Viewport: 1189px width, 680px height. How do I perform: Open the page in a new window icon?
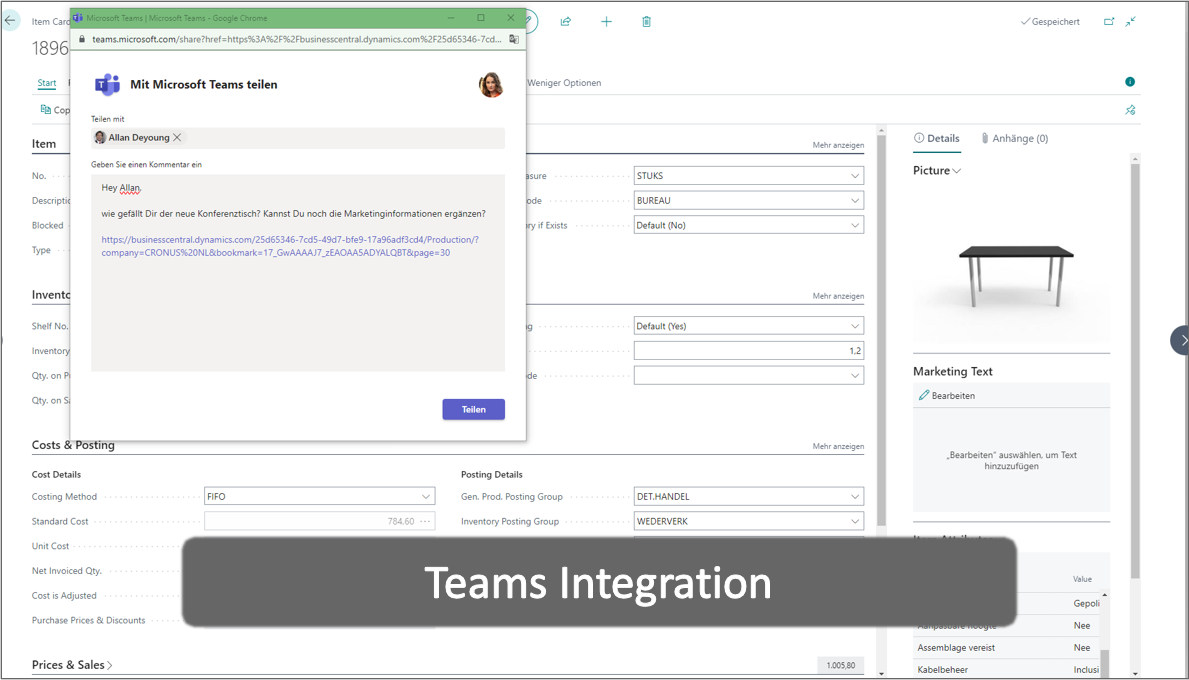pos(1109,21)
